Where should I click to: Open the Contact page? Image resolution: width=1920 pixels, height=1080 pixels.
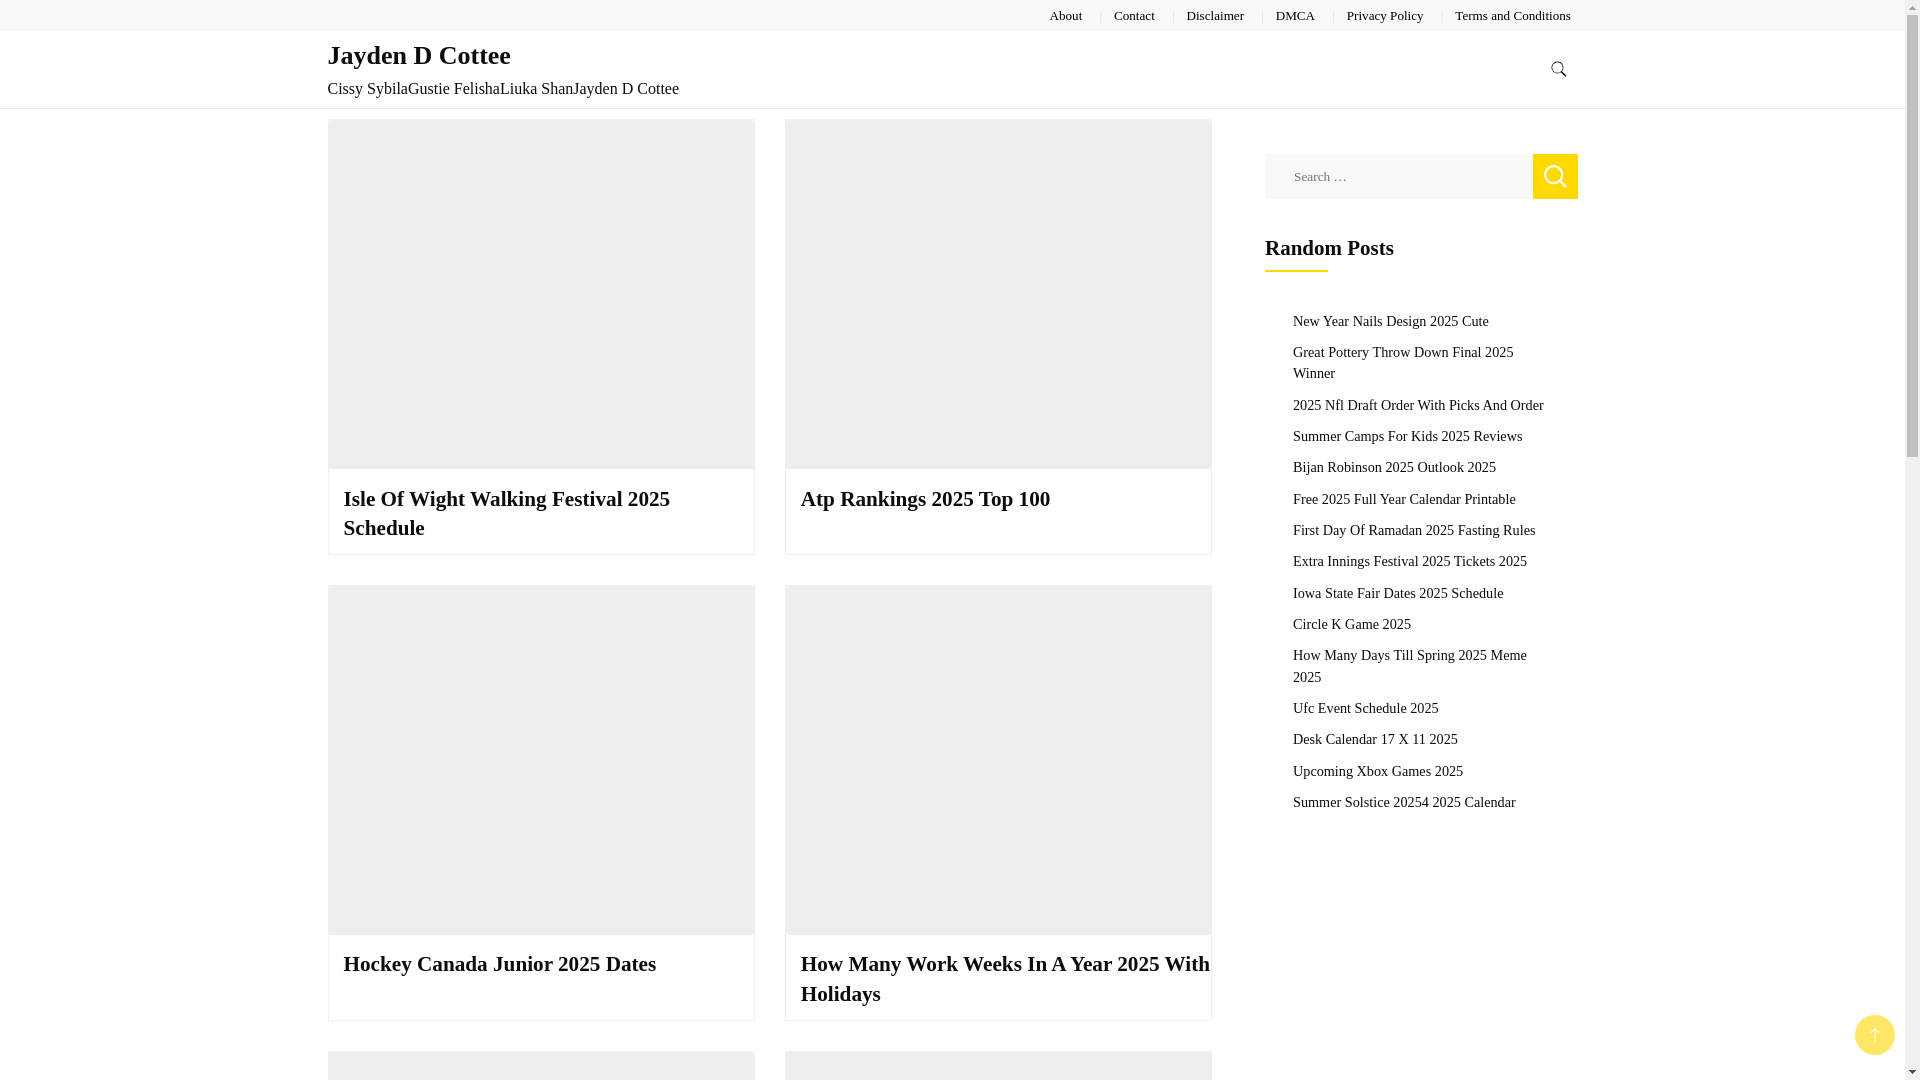1134,16
